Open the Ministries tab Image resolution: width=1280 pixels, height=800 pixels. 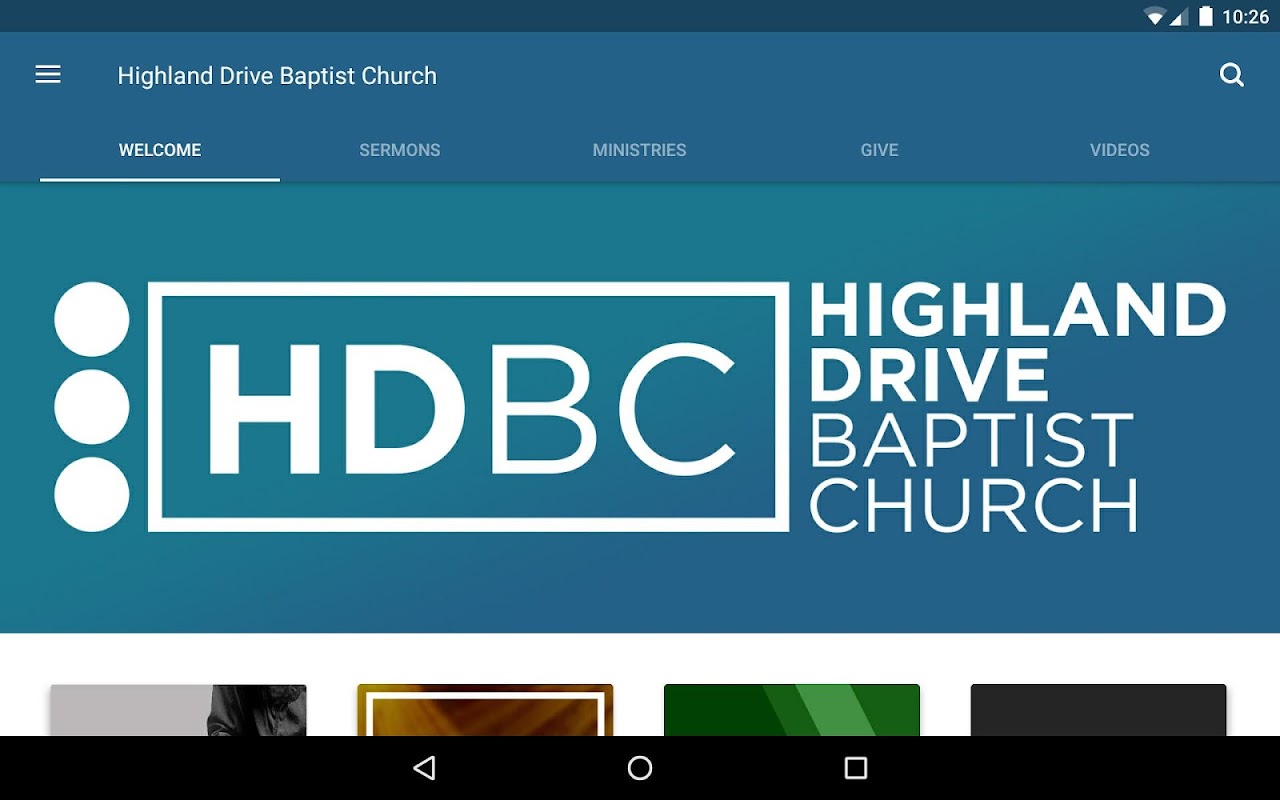(640, 150)
